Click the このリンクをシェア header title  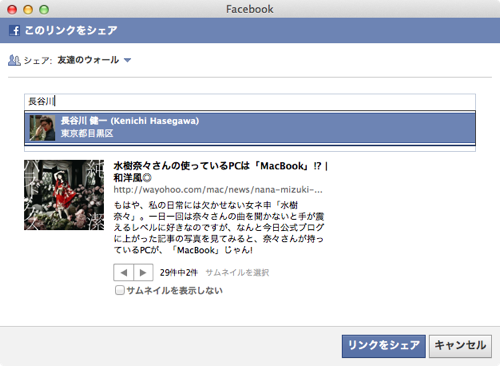click(x=71, y=30)
